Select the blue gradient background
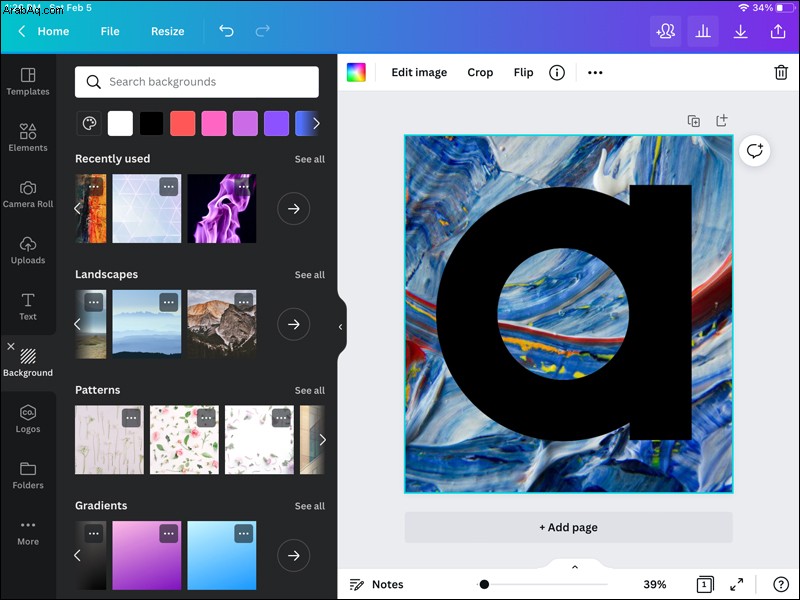Viewport: 800px width, 600px height. coord(222,556)
